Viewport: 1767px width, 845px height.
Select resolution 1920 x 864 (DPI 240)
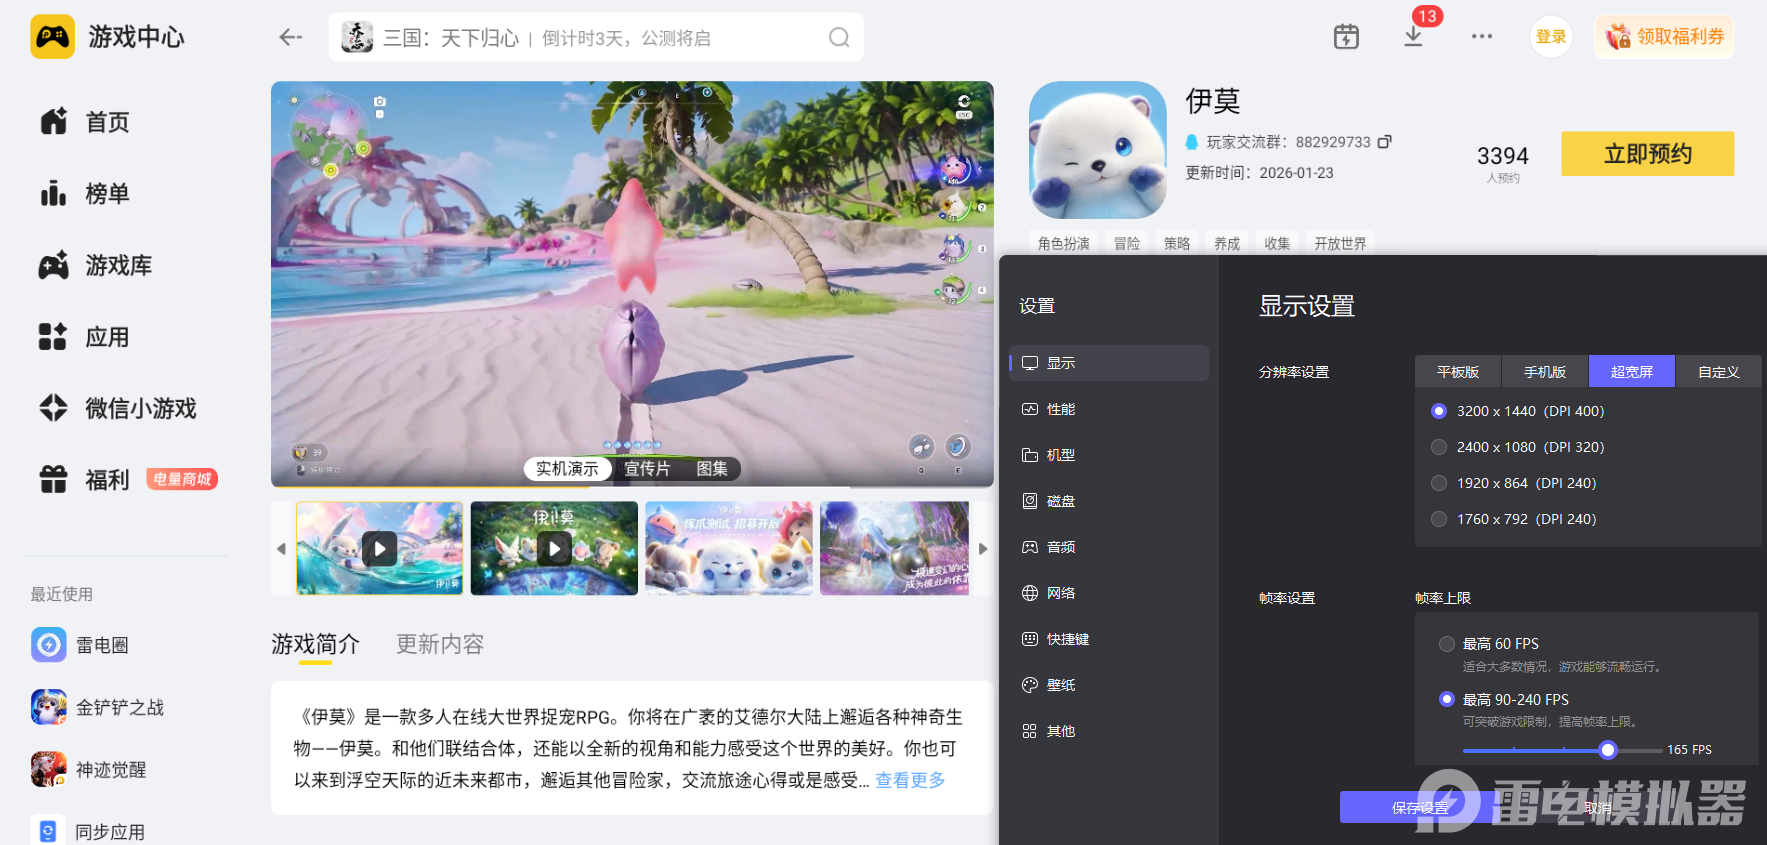point(1439,483)
